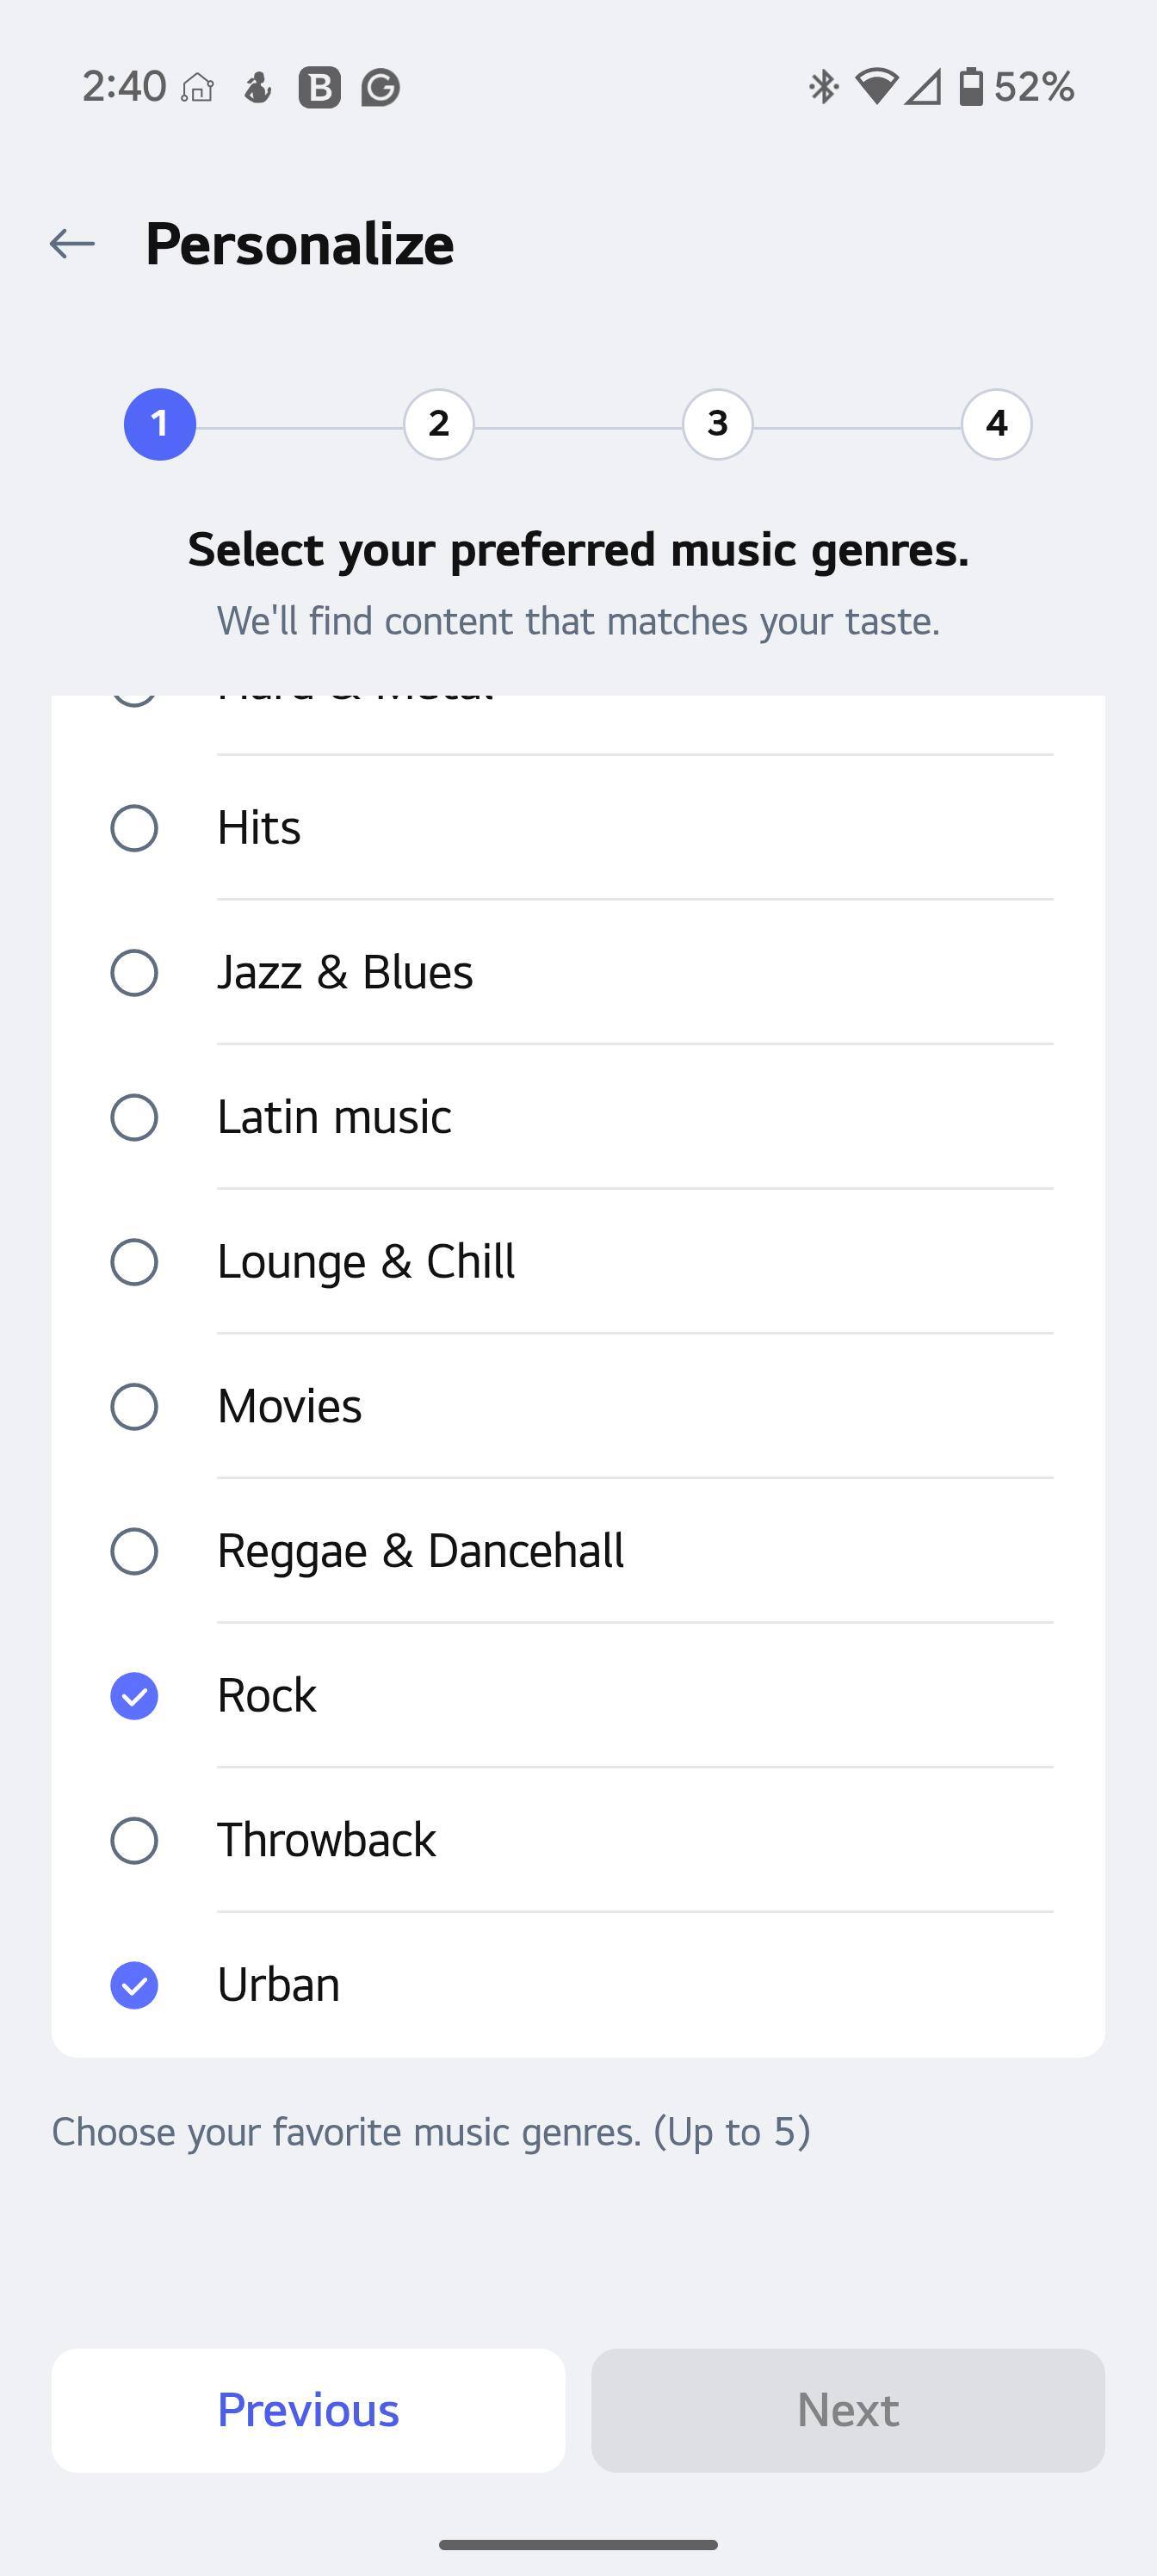Tap the Wi-Fi status icon
This screenshot has height=2576, width=1157.
point(876,87)
